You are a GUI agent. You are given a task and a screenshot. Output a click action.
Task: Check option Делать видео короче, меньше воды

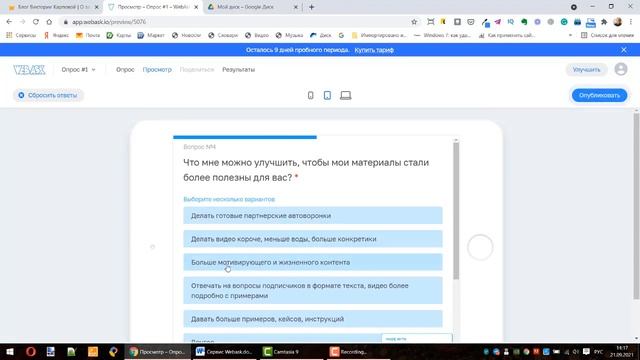pos(313,239)
